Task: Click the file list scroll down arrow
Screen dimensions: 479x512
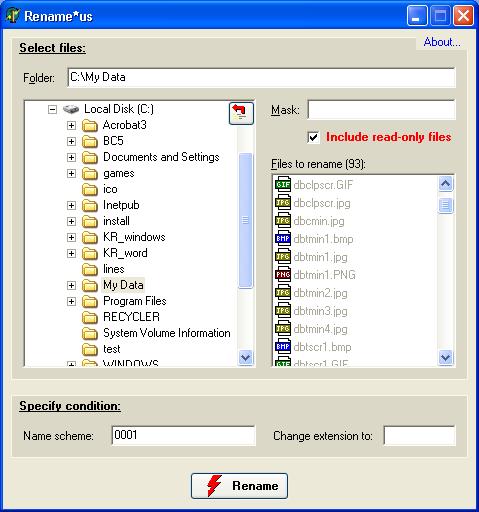Action: pos(446,358)
